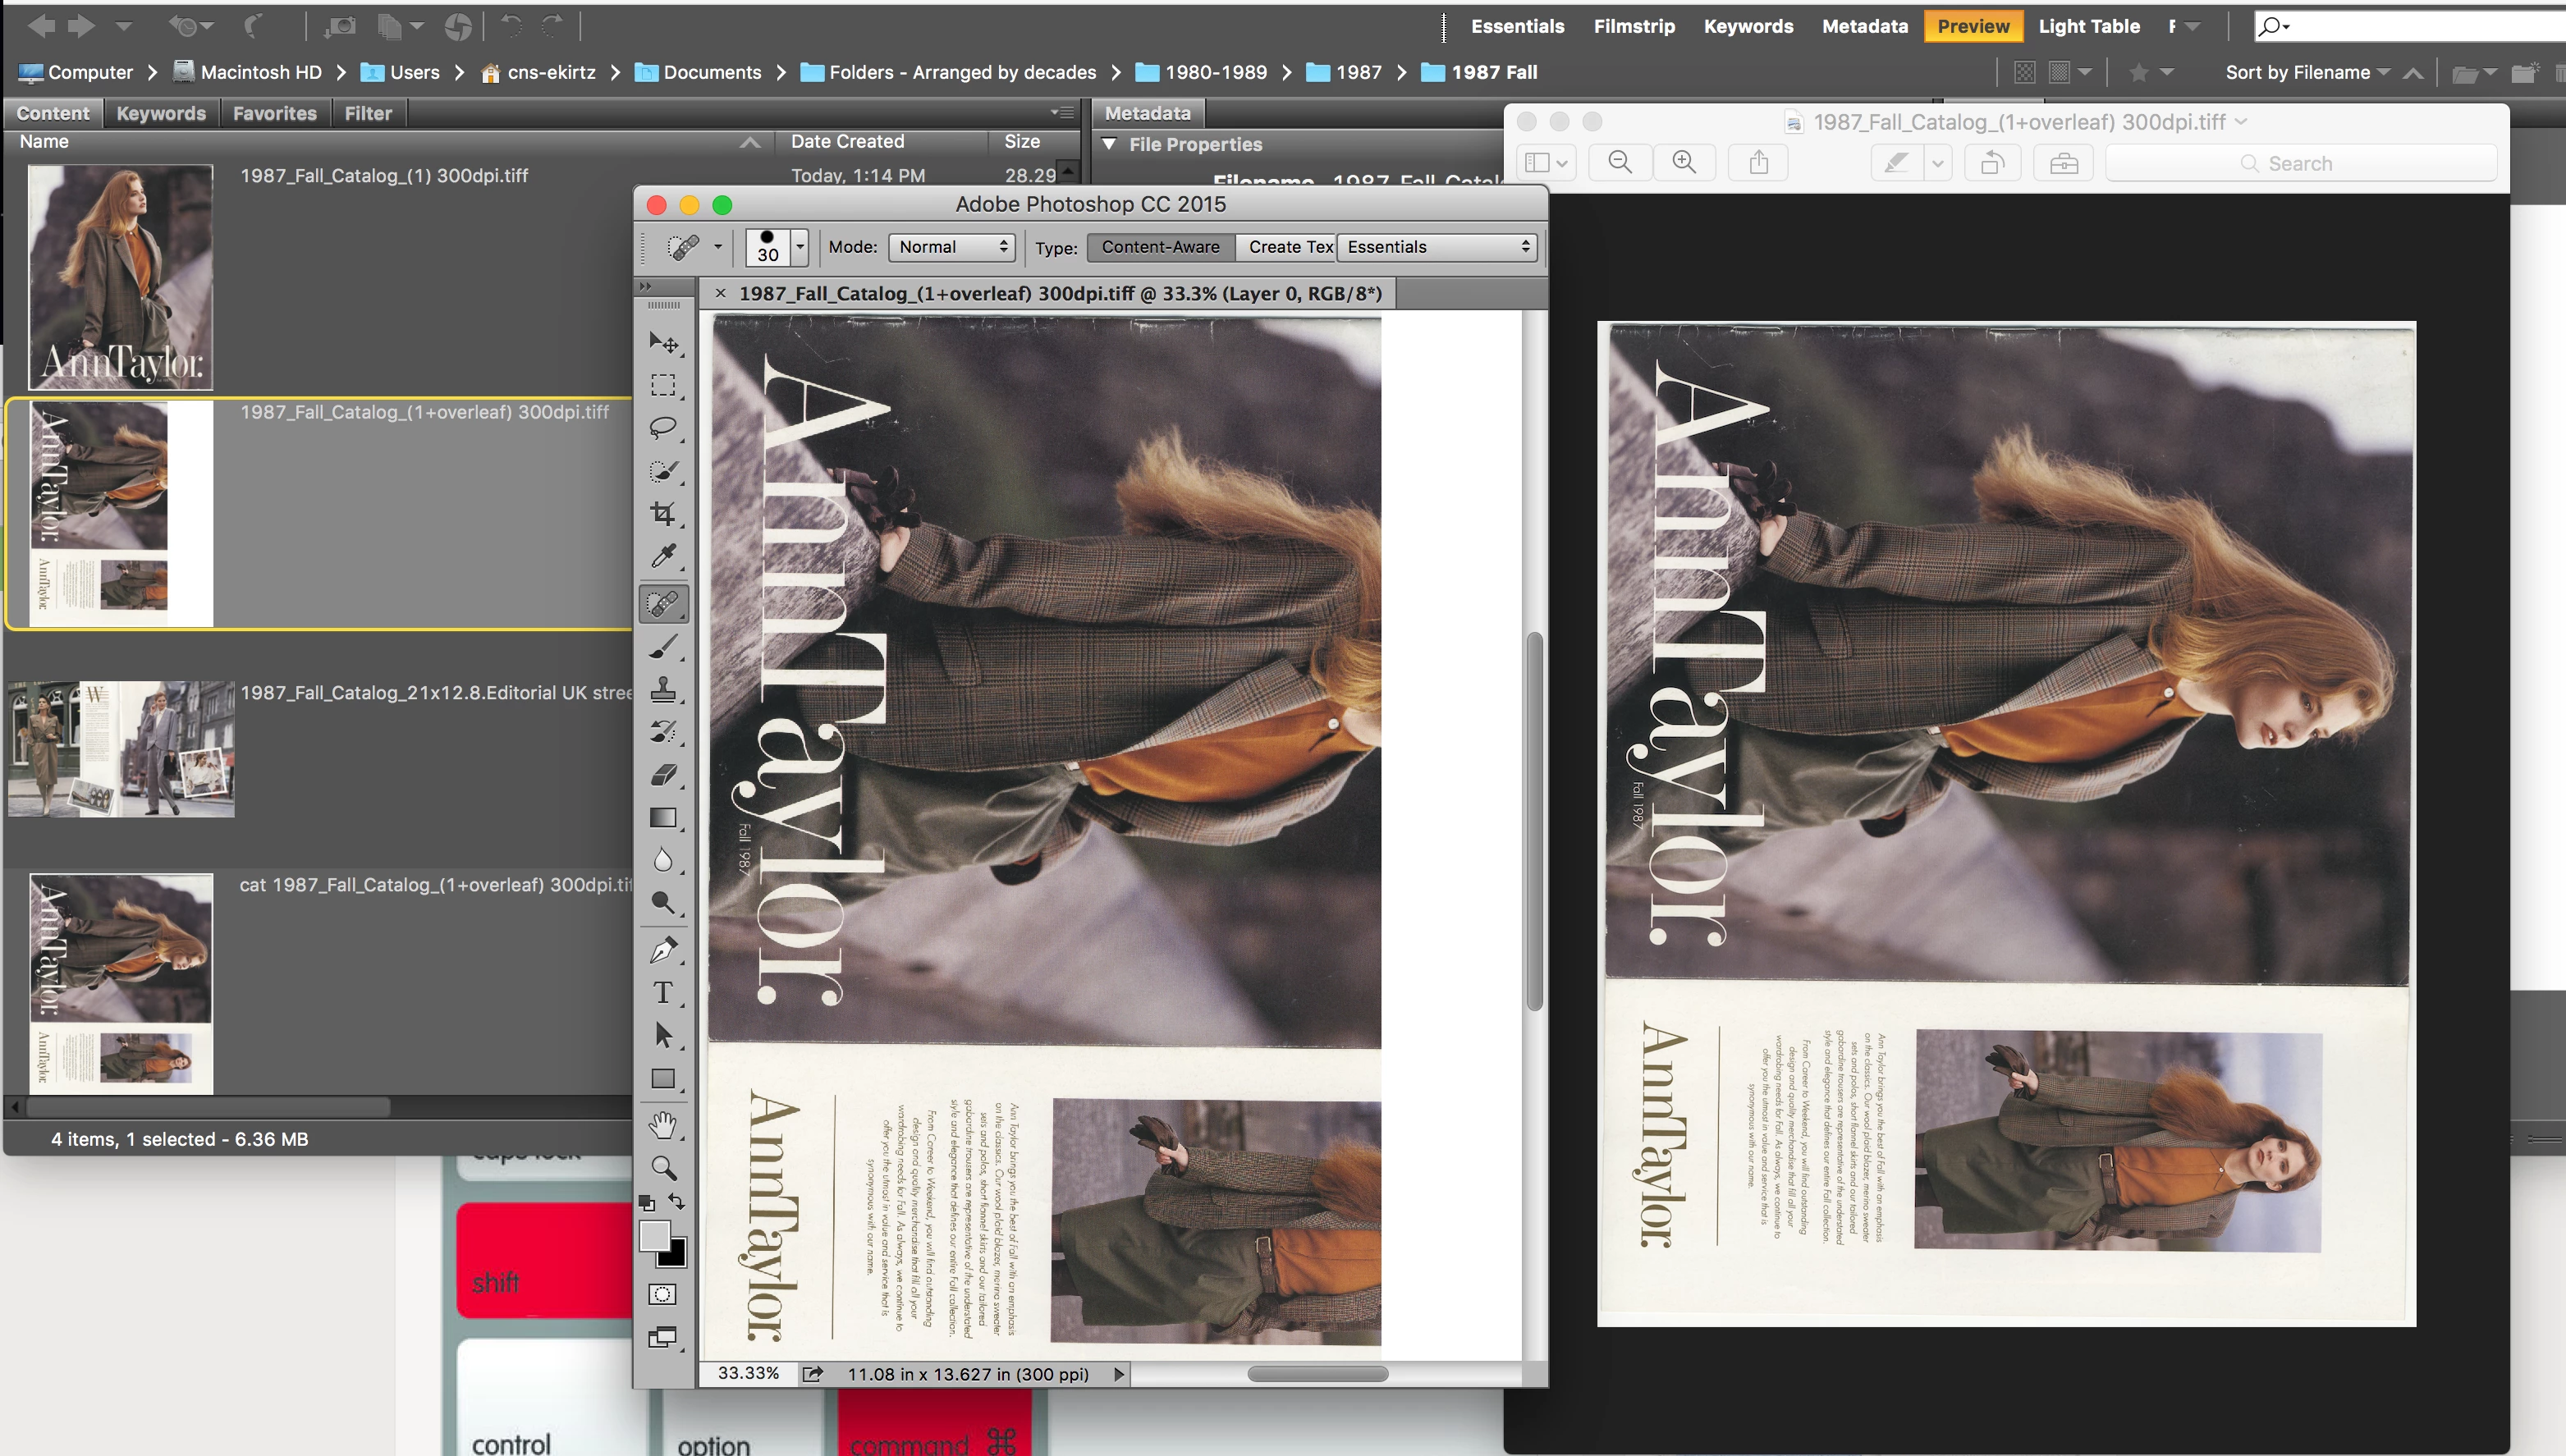Toggle Quick Mask mode
This screenshot has height=1456, width=2566.
click(662, 1294)
